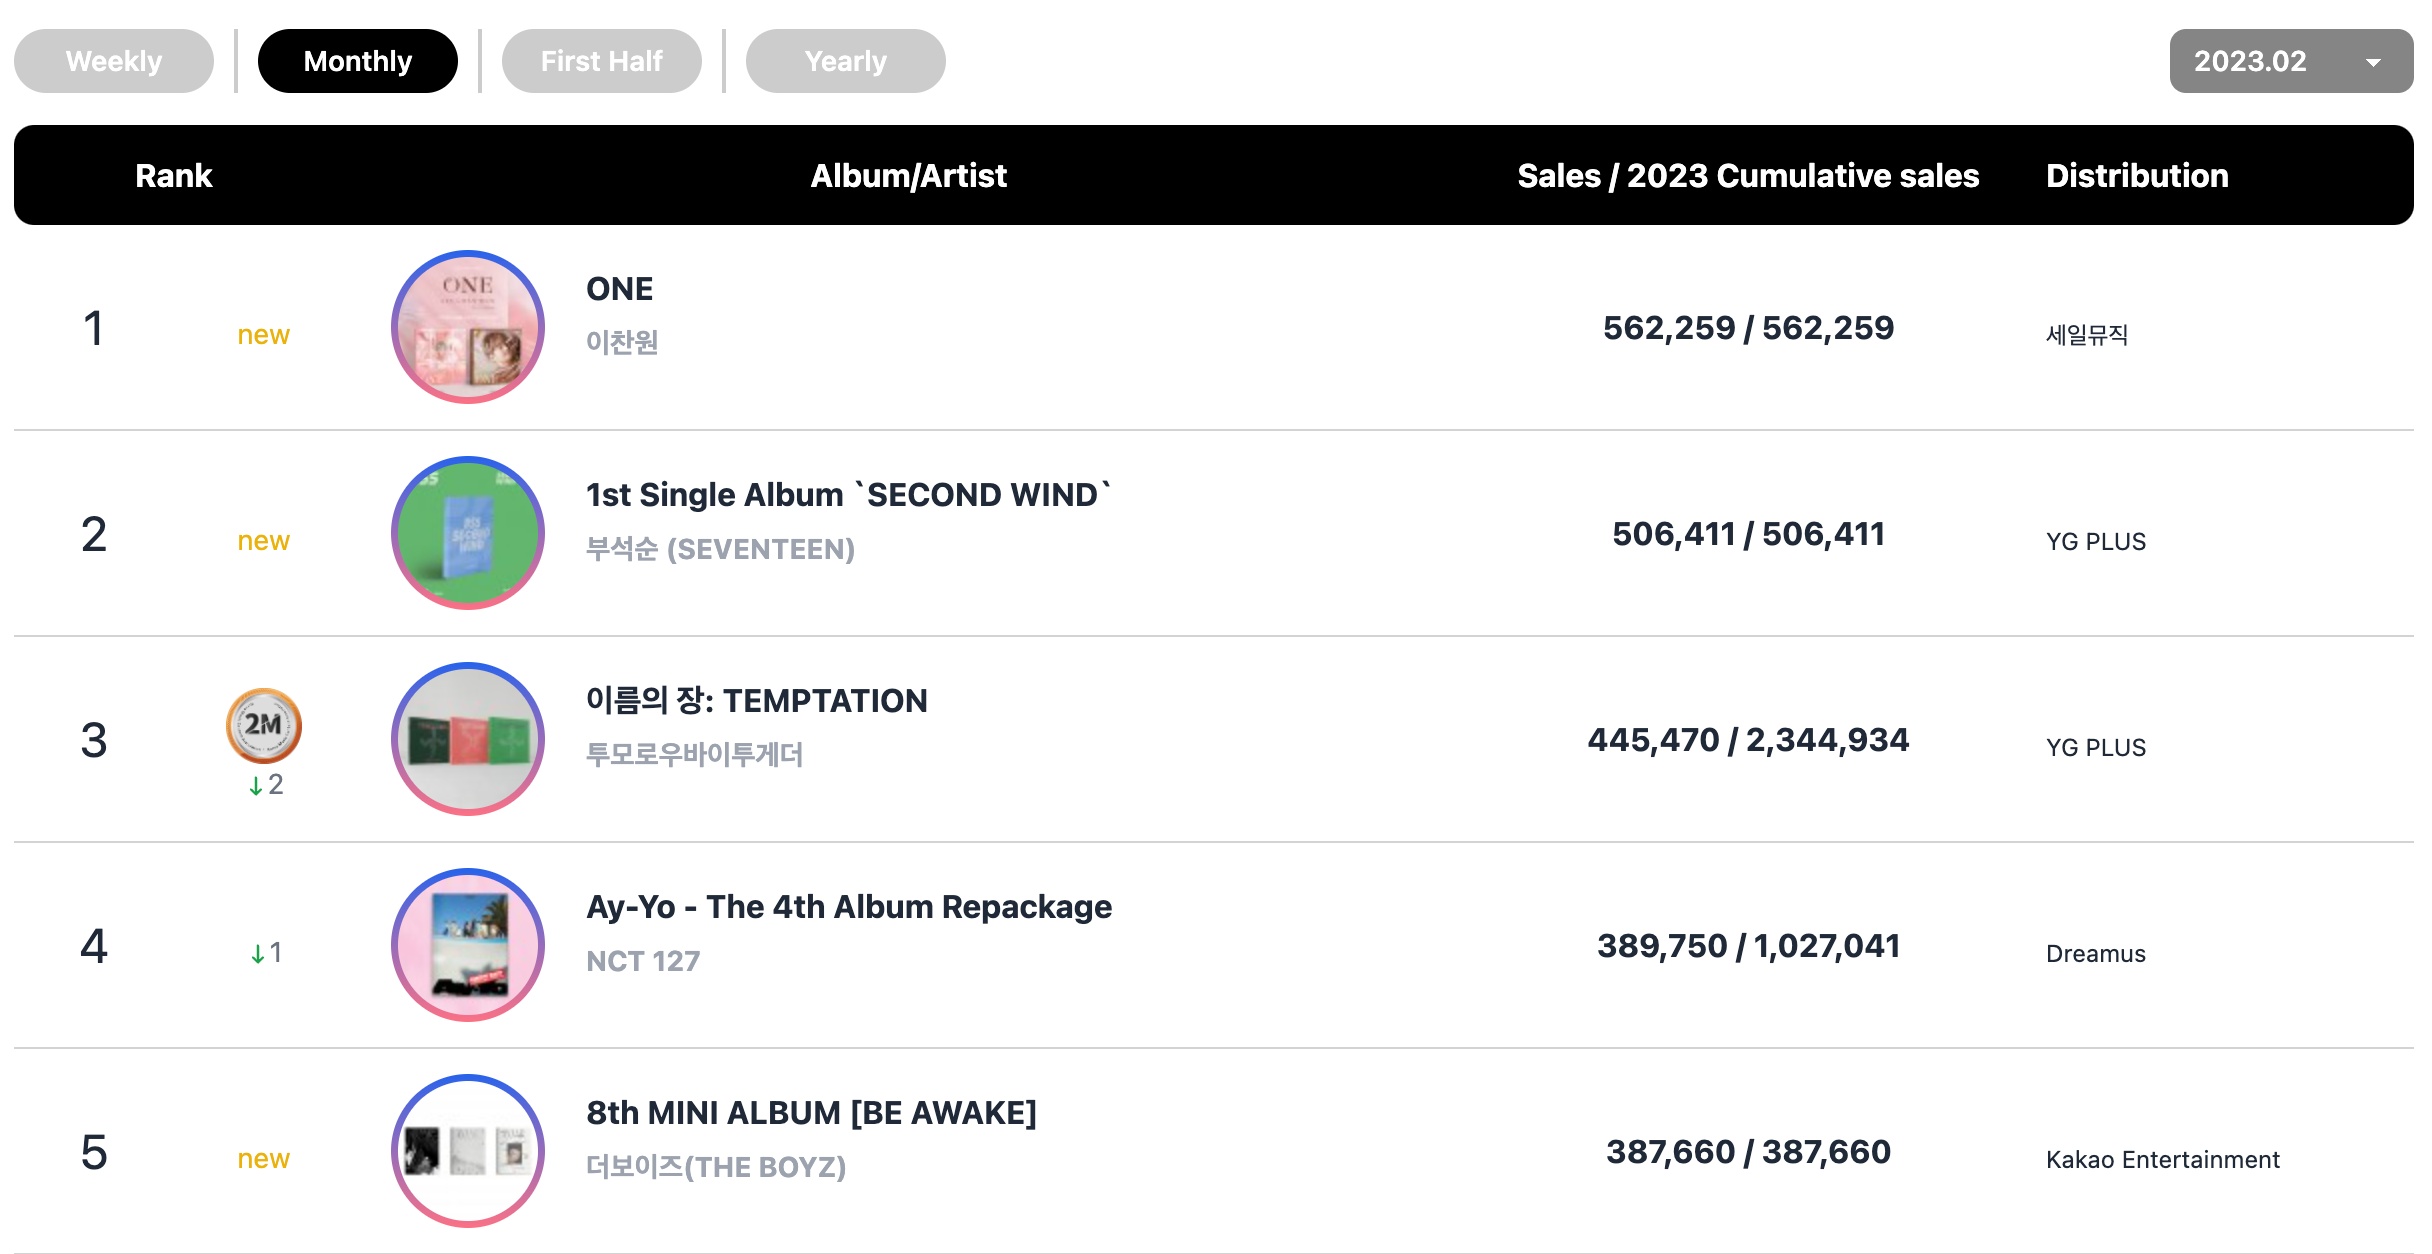
Task: Click the dropdown arrow beside 2023.02
Action: (x=2373, y=62)
